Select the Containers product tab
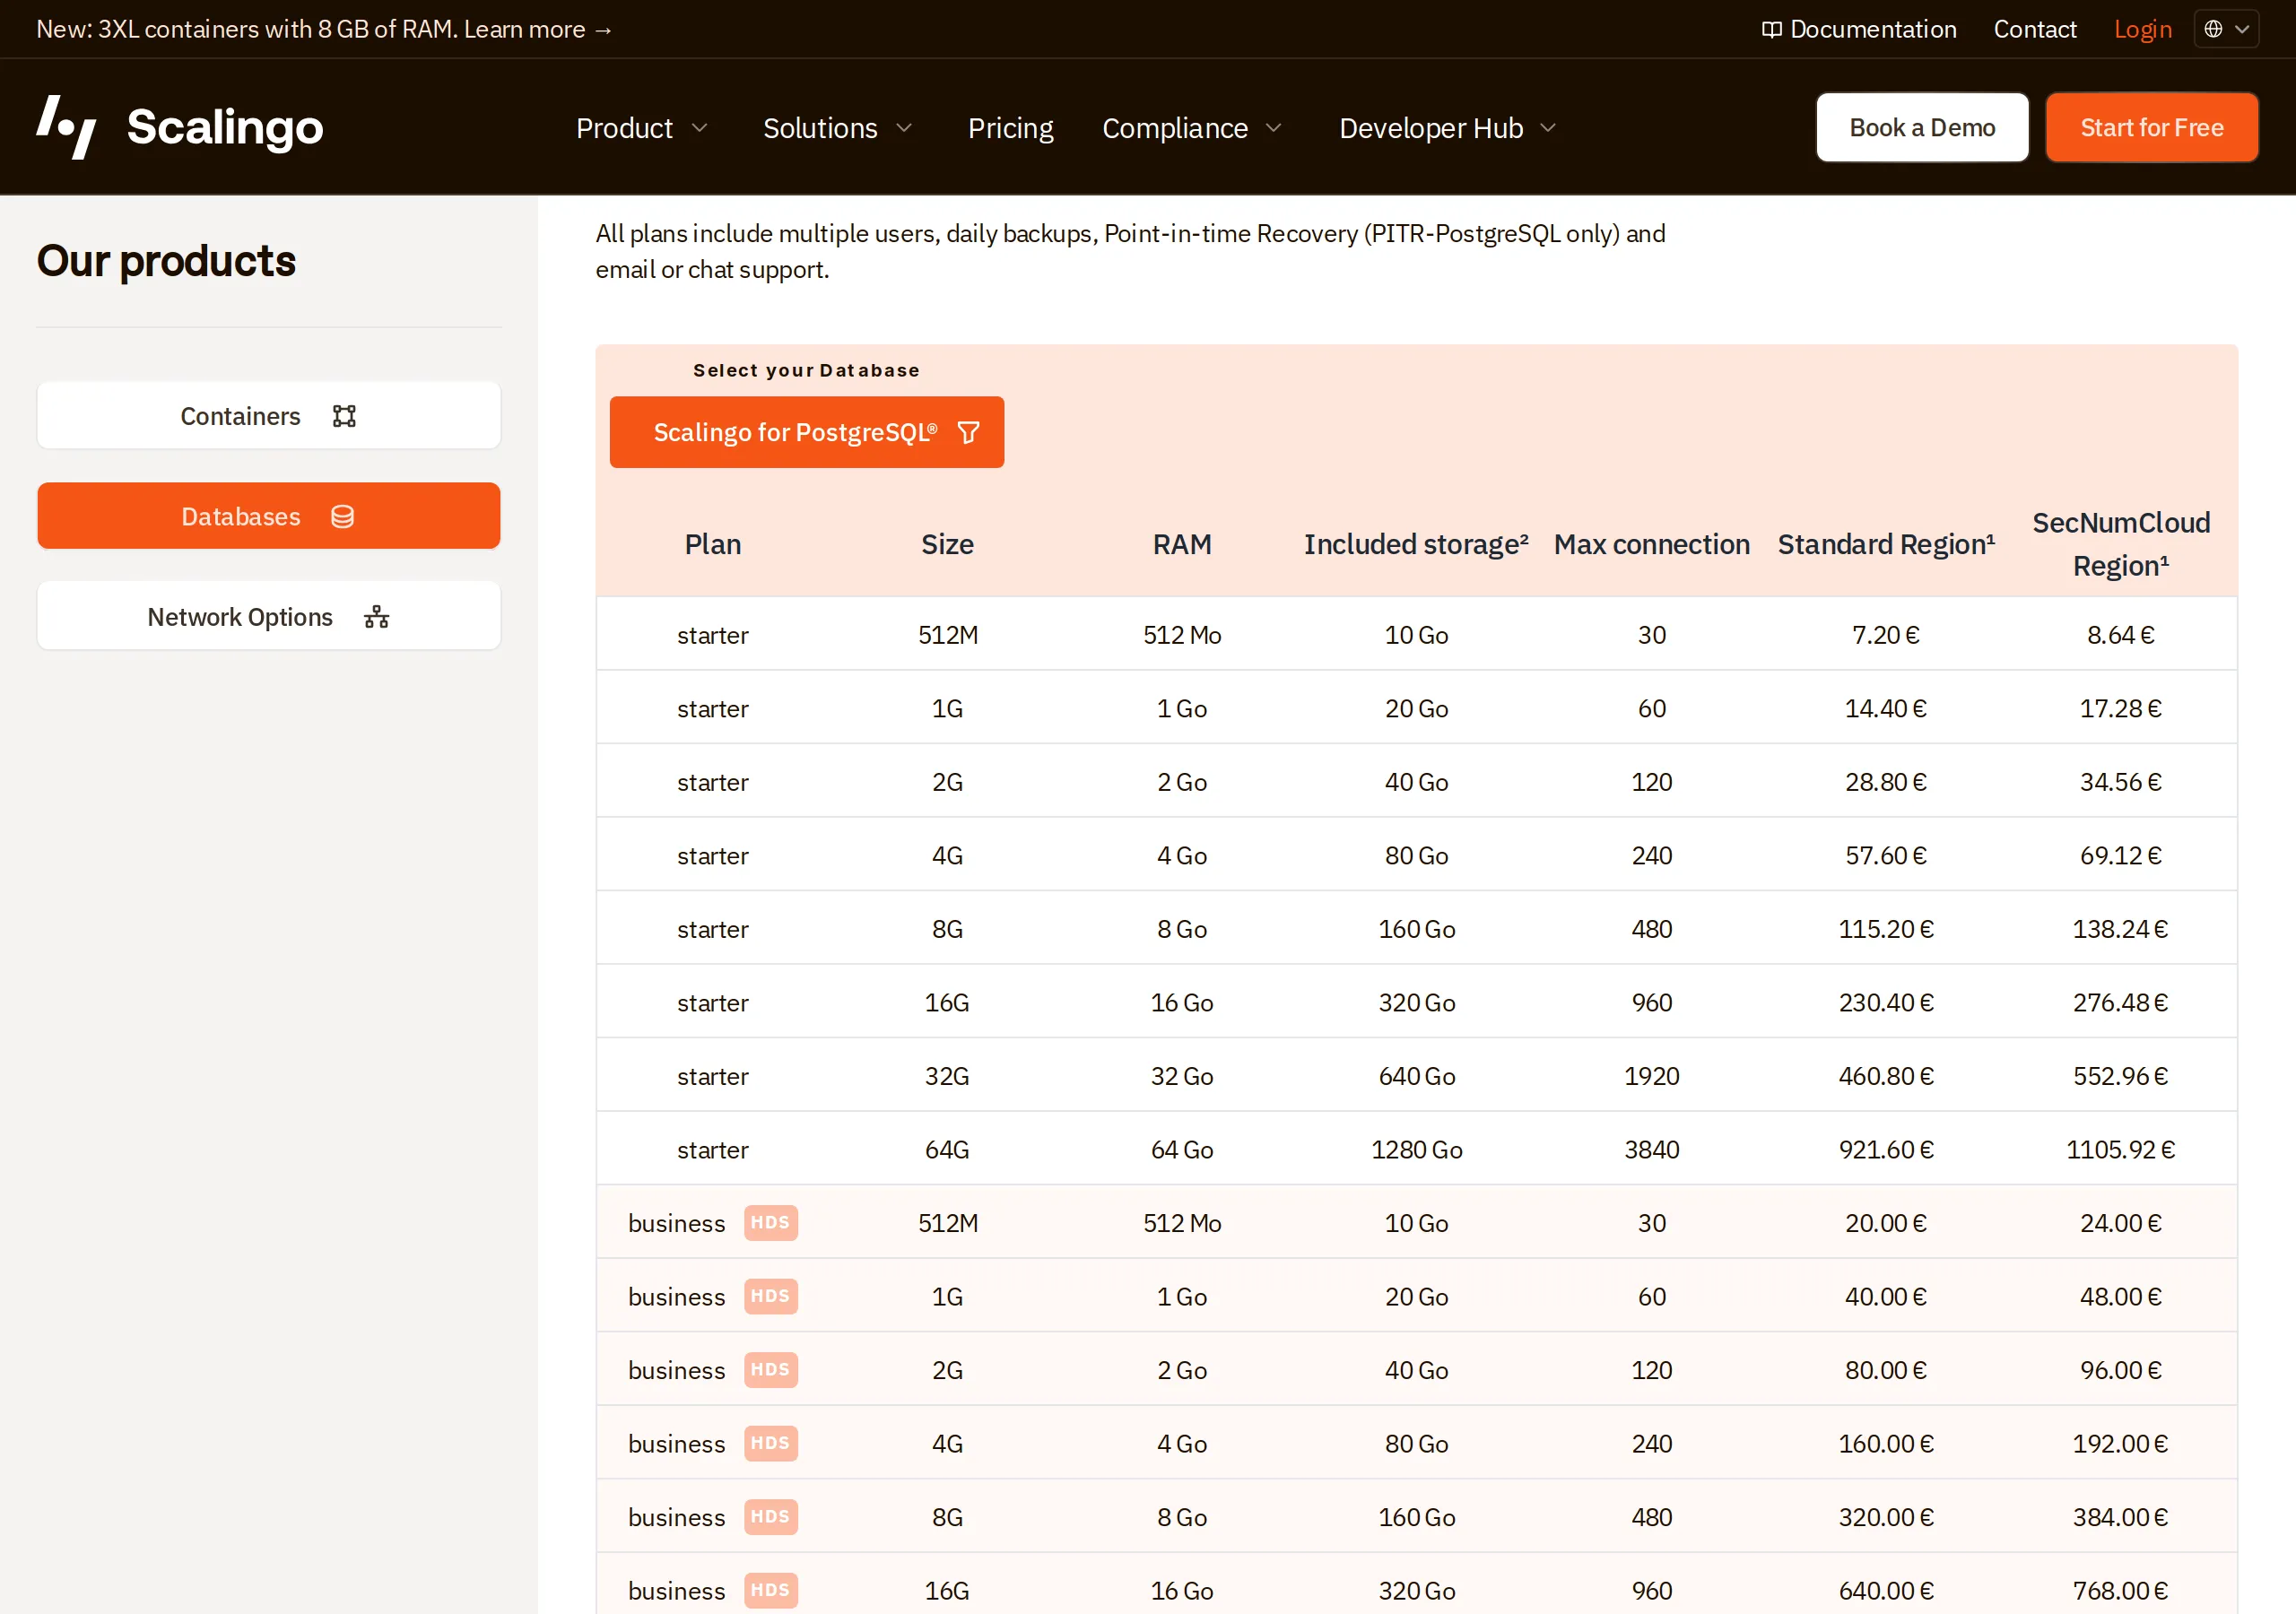The height and width of the screenshot is (1614, 2296). pyautogui.click(x=269, y=415)
